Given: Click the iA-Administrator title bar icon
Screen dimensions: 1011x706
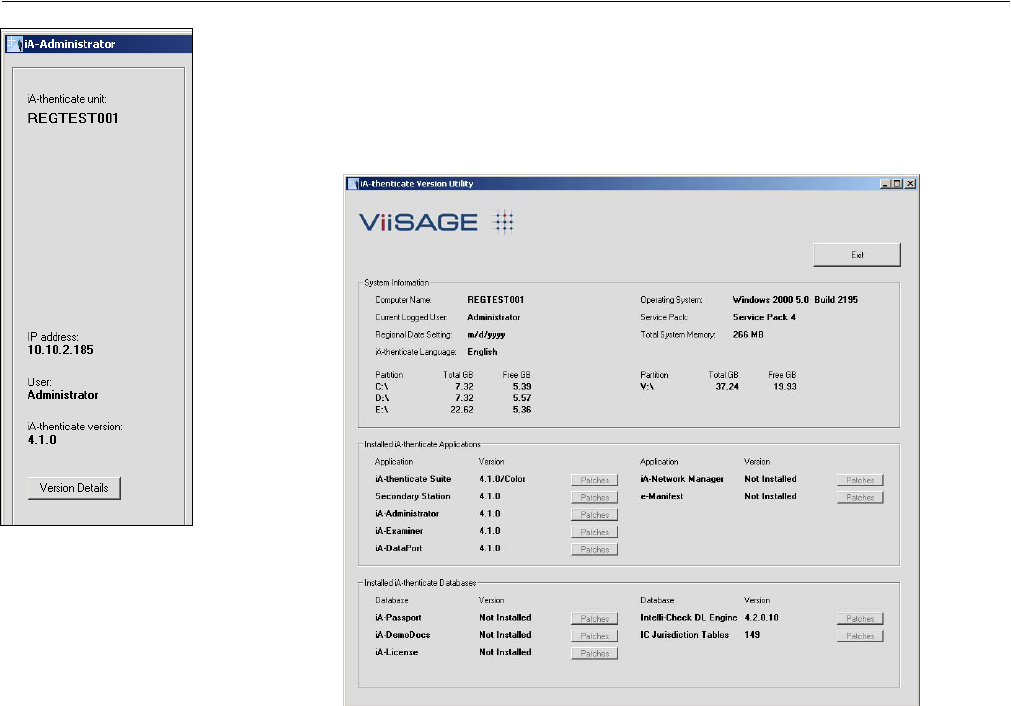Looking at the screenshot, I should pyautogui.click(x=14, y=44).
